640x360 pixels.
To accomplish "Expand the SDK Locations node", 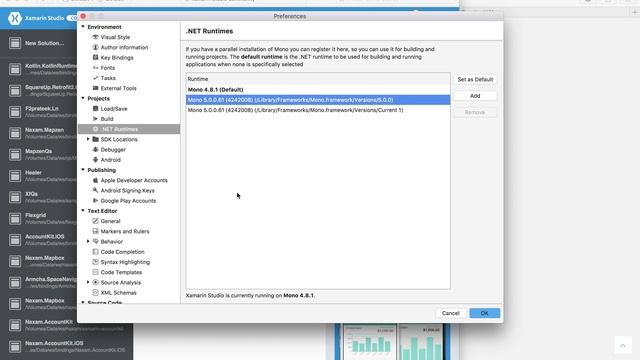I will 88,139.
